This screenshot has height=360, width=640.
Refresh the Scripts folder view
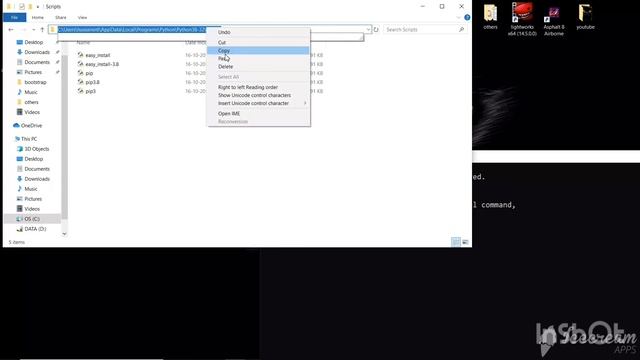pos(376,30)
